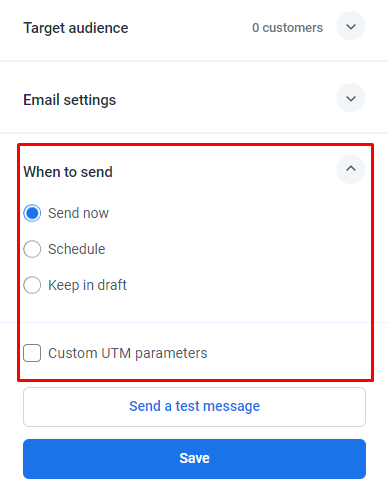This screenshot has width=387, height=502.
Task: Expand the Email settings chevron
Action: point(351,98)
